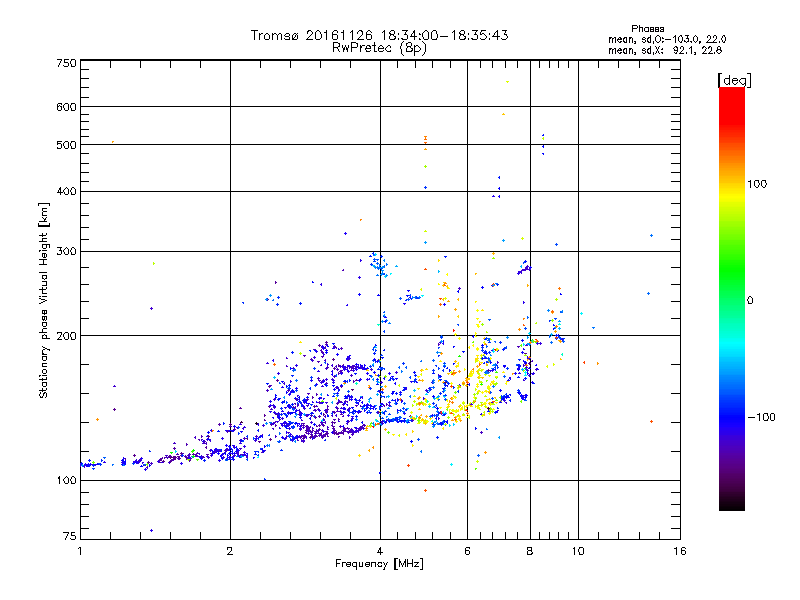Select the 'Phases' header text
Screen dimensions: 800x600
pos(647,29)
